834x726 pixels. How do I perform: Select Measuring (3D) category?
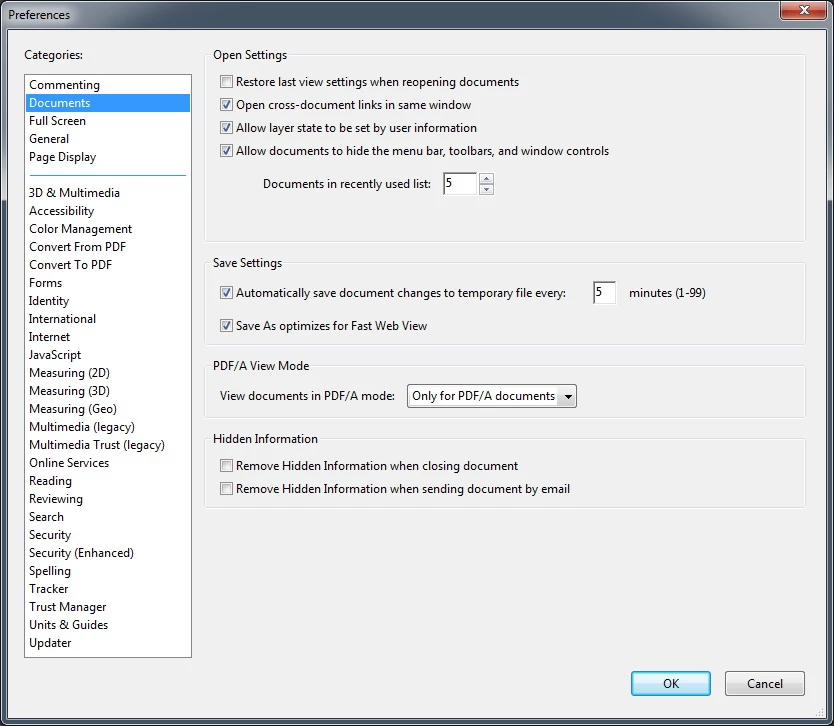coord(108,391)
